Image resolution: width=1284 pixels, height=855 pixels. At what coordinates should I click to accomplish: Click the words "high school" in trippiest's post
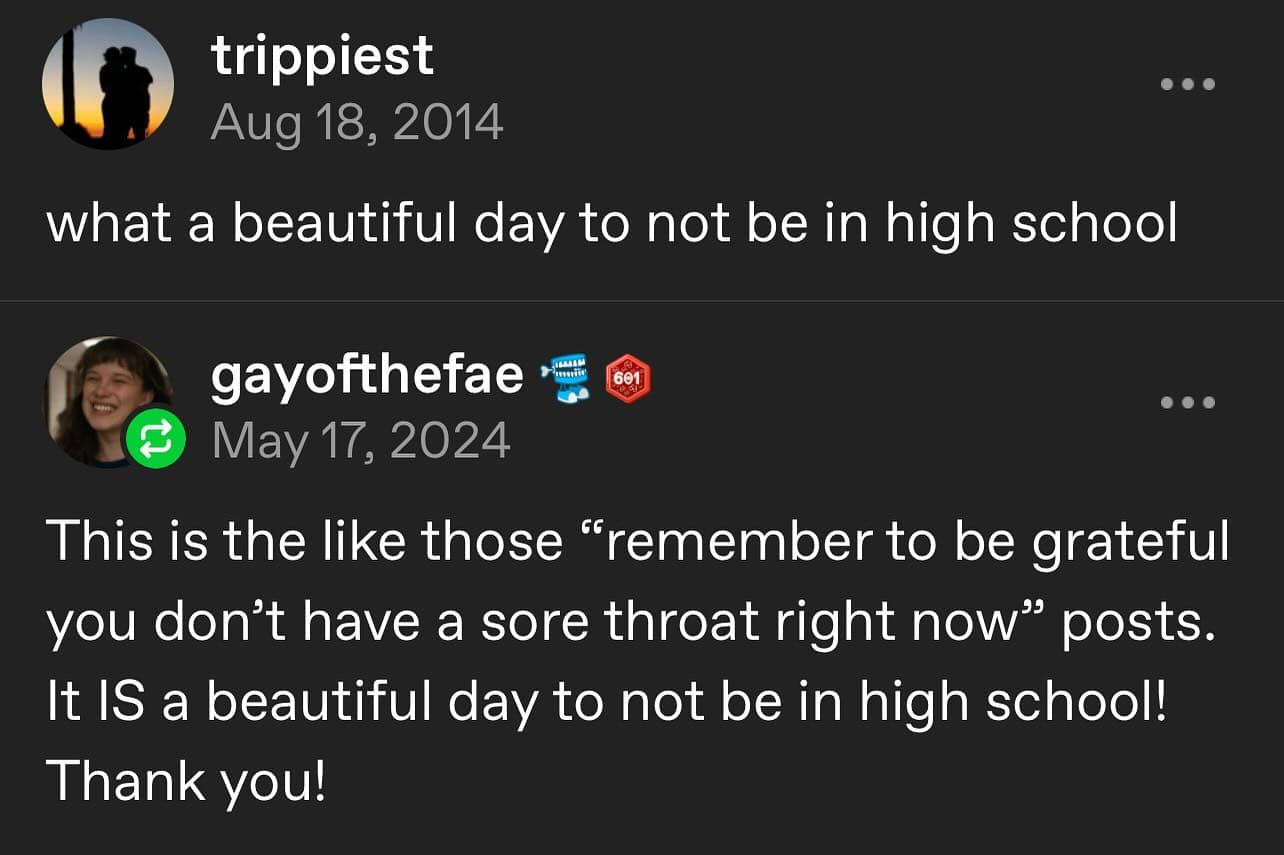1031,224
